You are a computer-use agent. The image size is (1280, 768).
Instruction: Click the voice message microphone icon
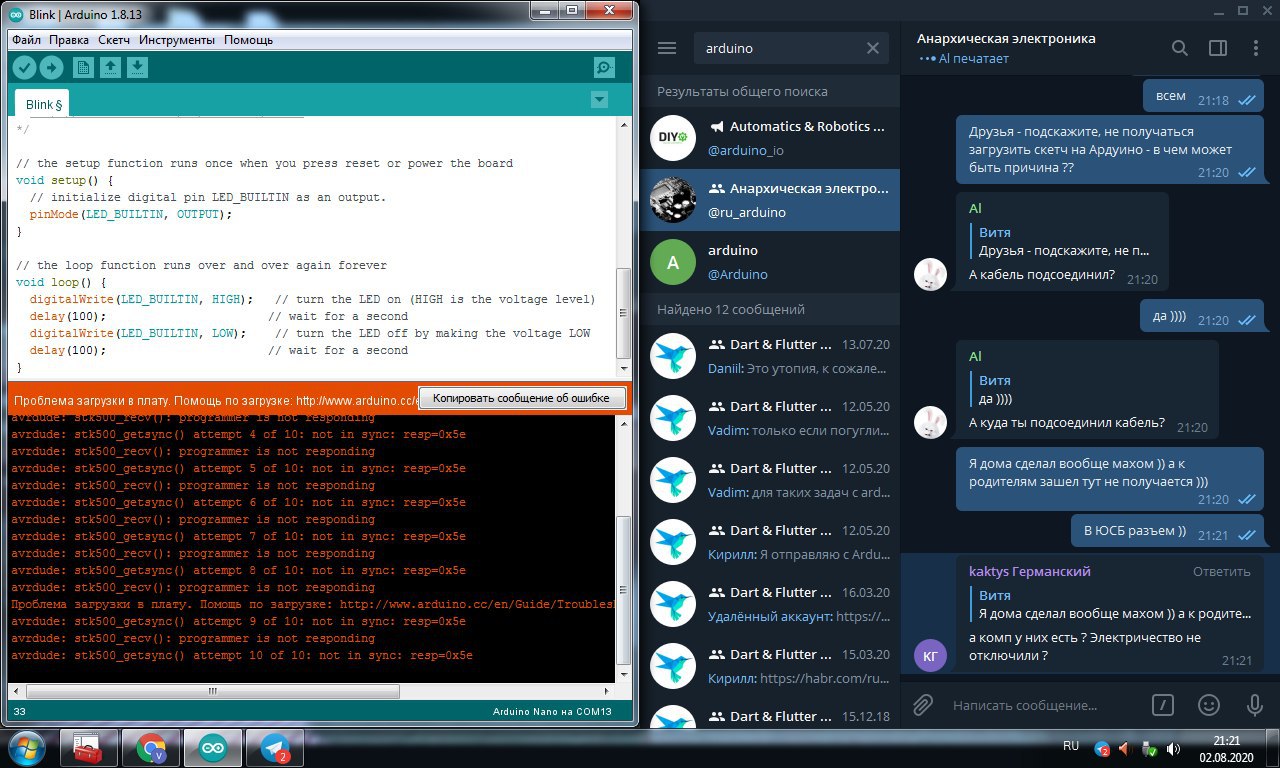pos(1255,705)
